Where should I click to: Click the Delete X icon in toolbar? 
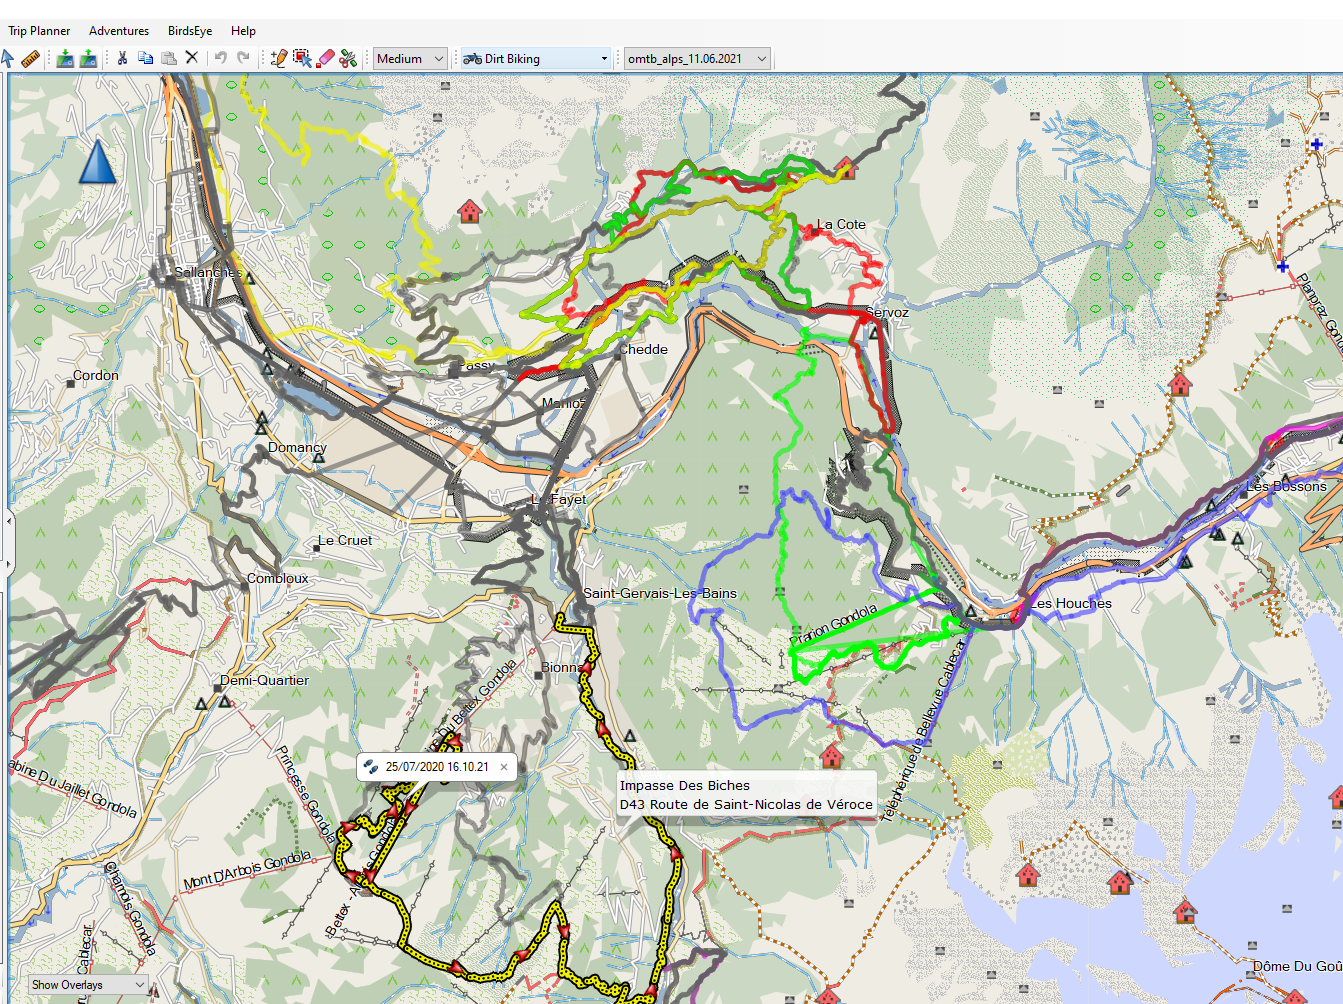[x=192, y=59]
